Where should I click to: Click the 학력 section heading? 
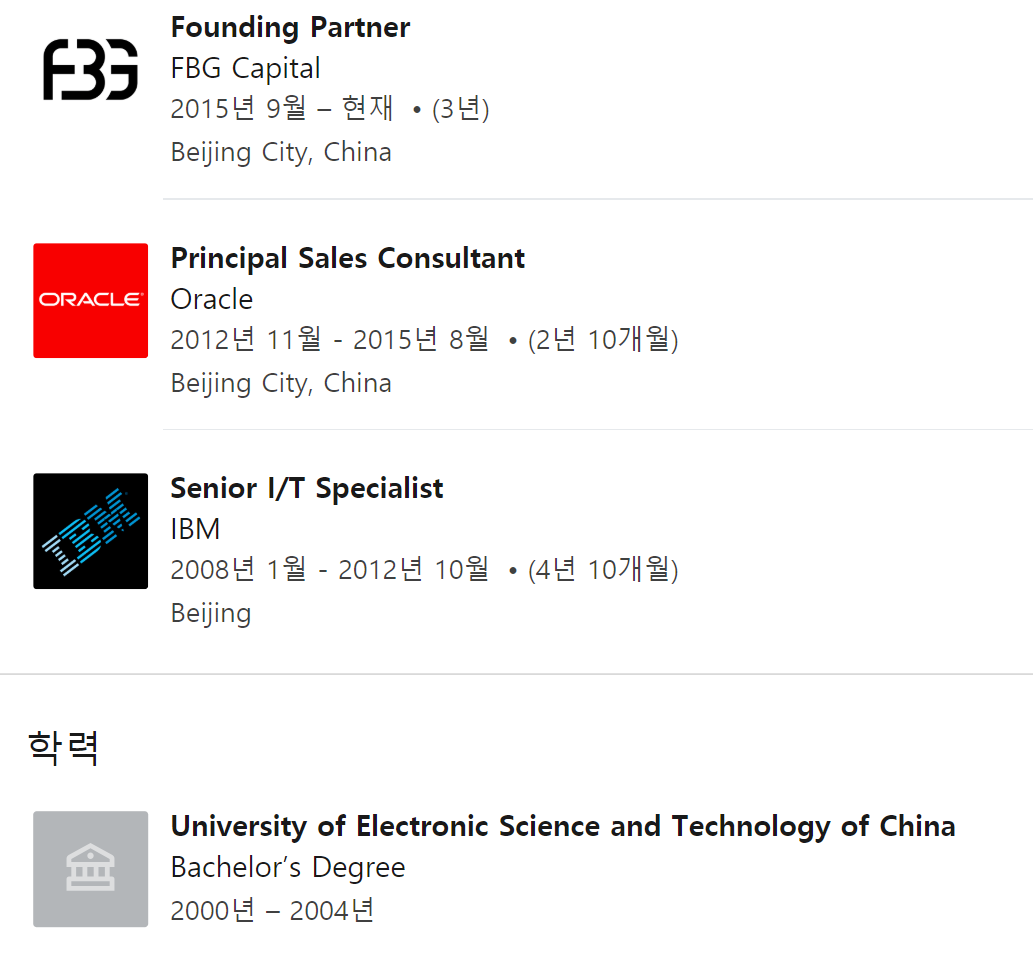pyautogui.click(x=63, y=748)
